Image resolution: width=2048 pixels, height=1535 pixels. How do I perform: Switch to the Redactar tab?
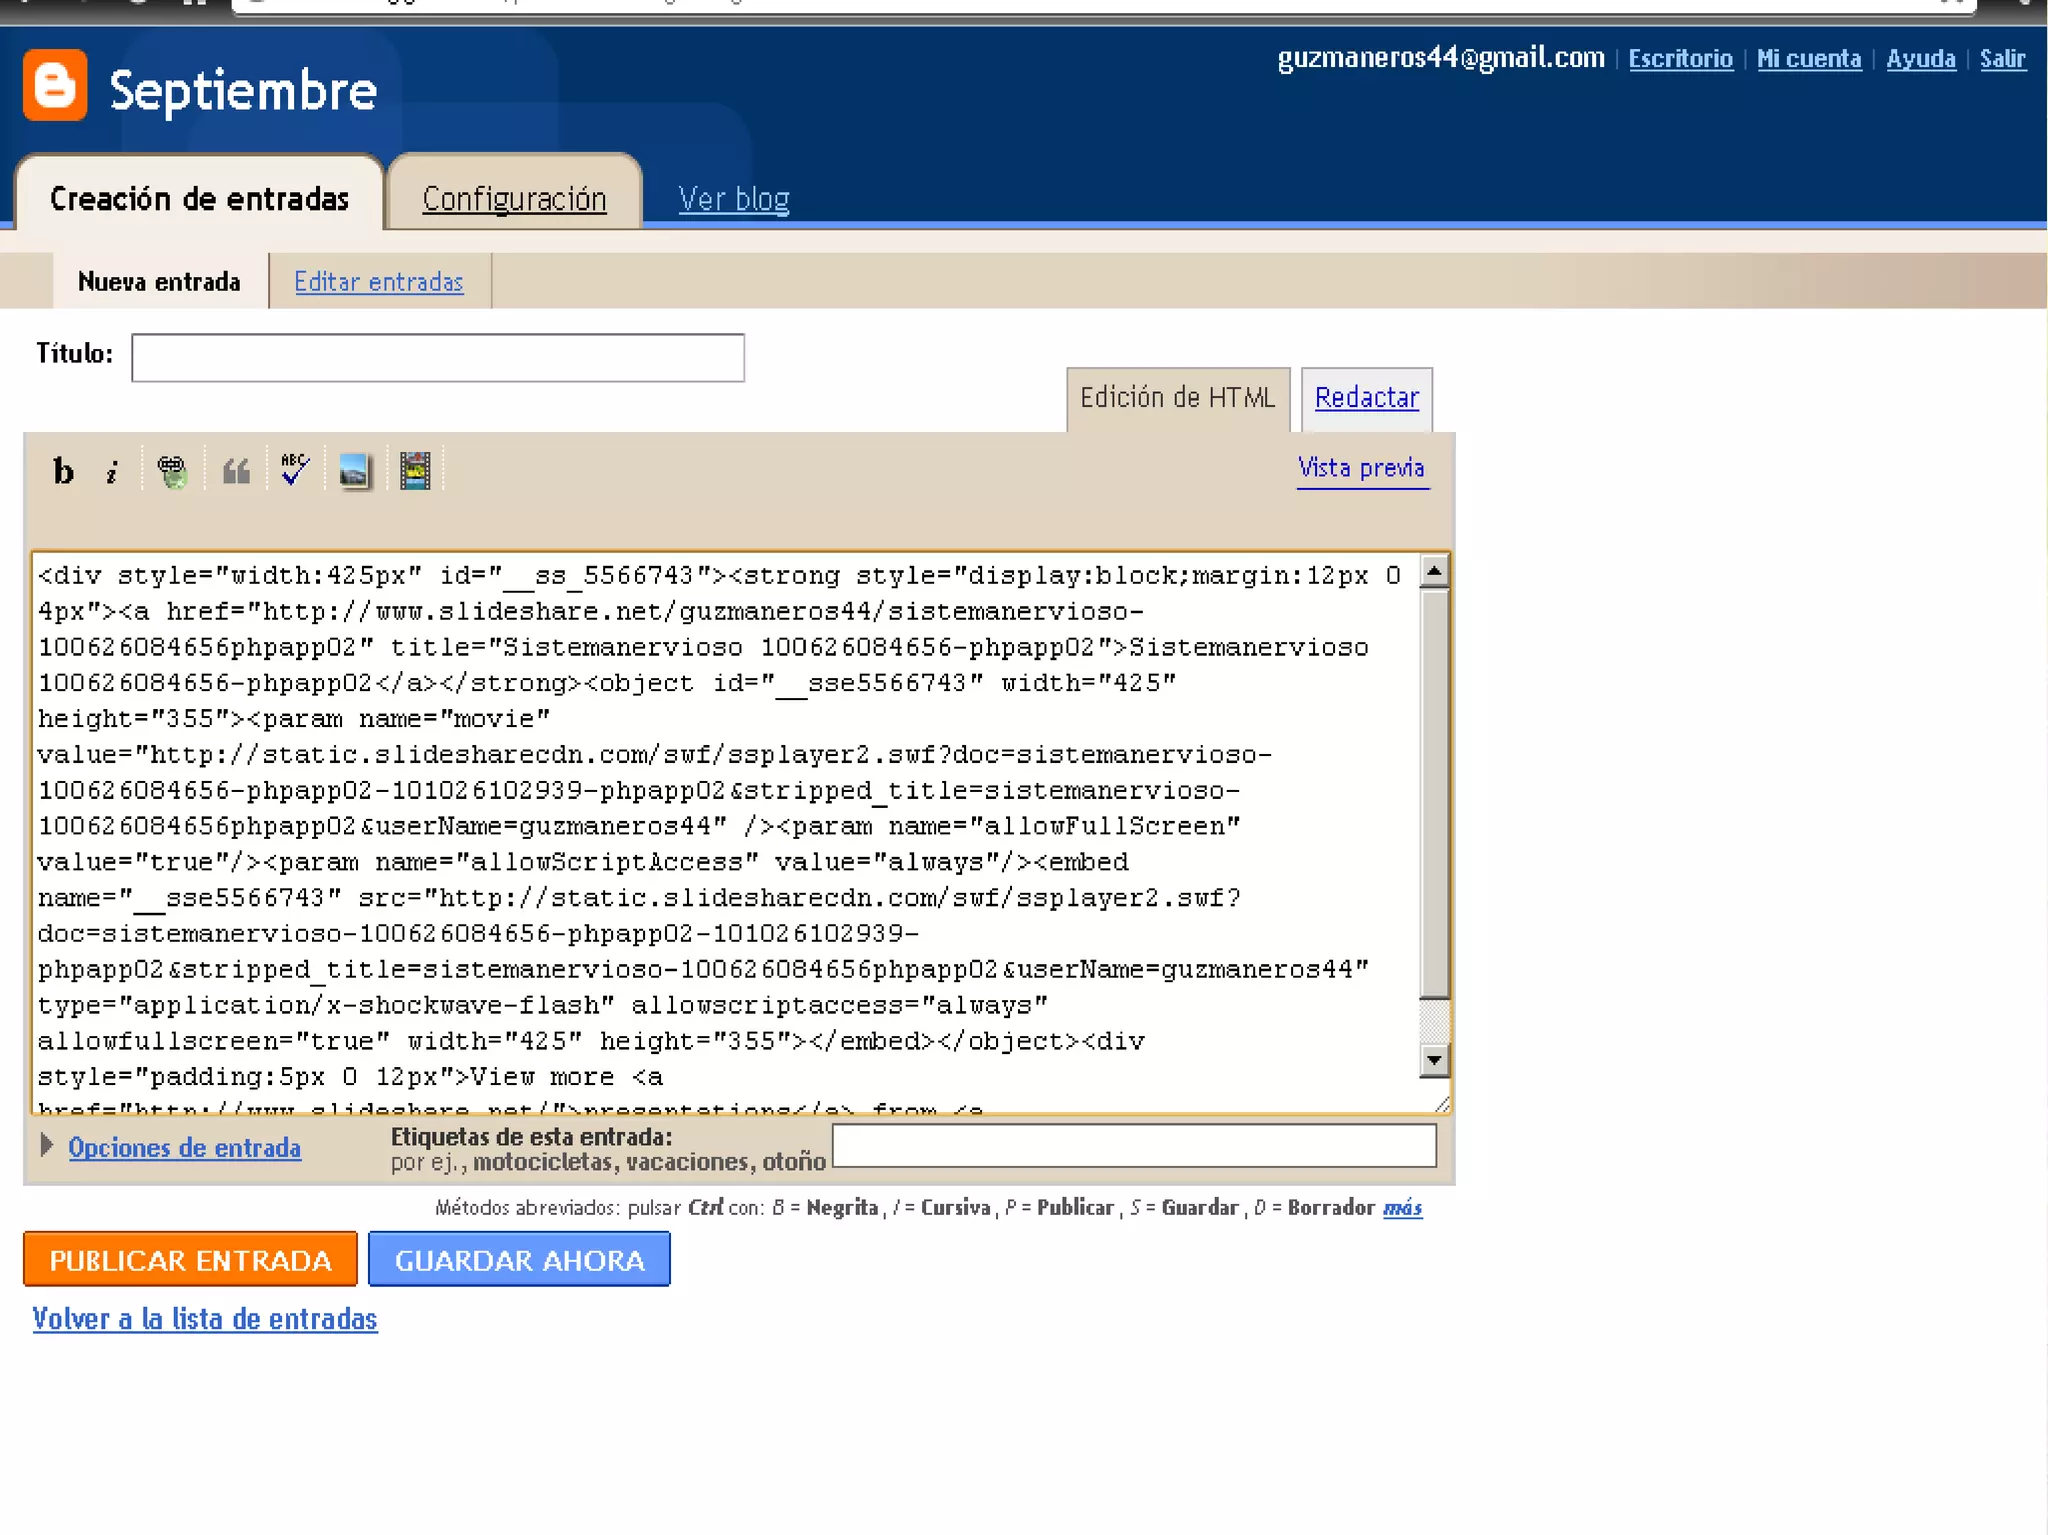coord(1366,398)
